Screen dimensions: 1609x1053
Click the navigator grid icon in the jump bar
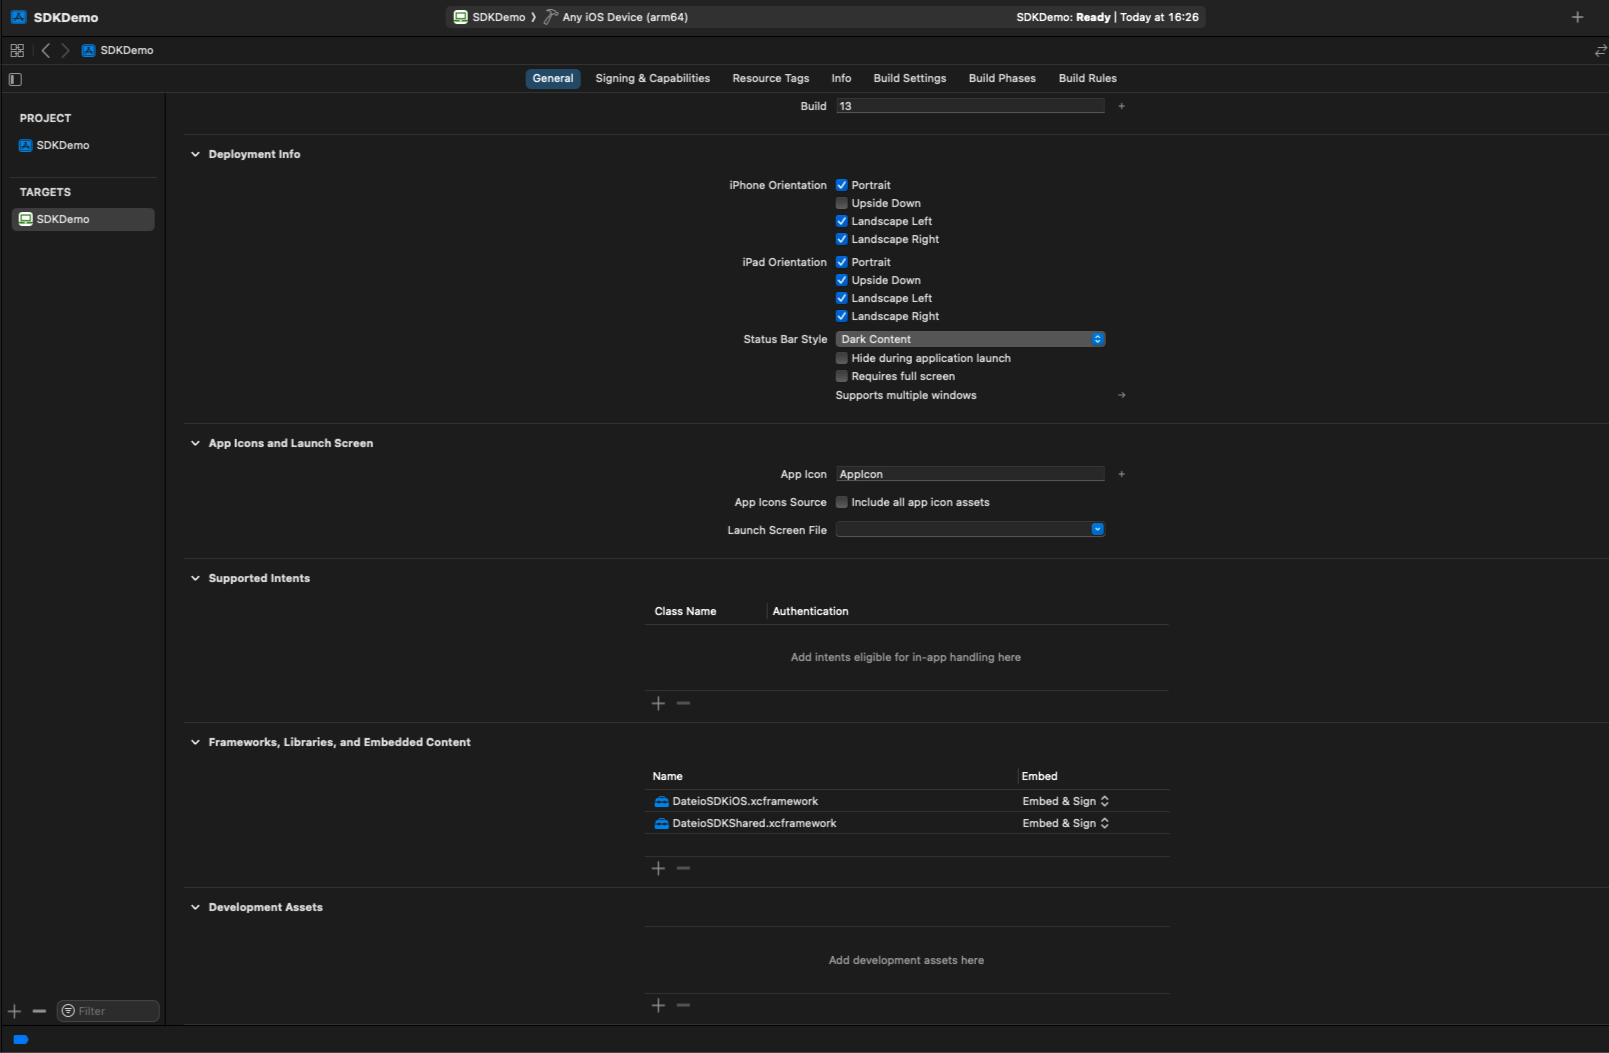pos(17,50)
